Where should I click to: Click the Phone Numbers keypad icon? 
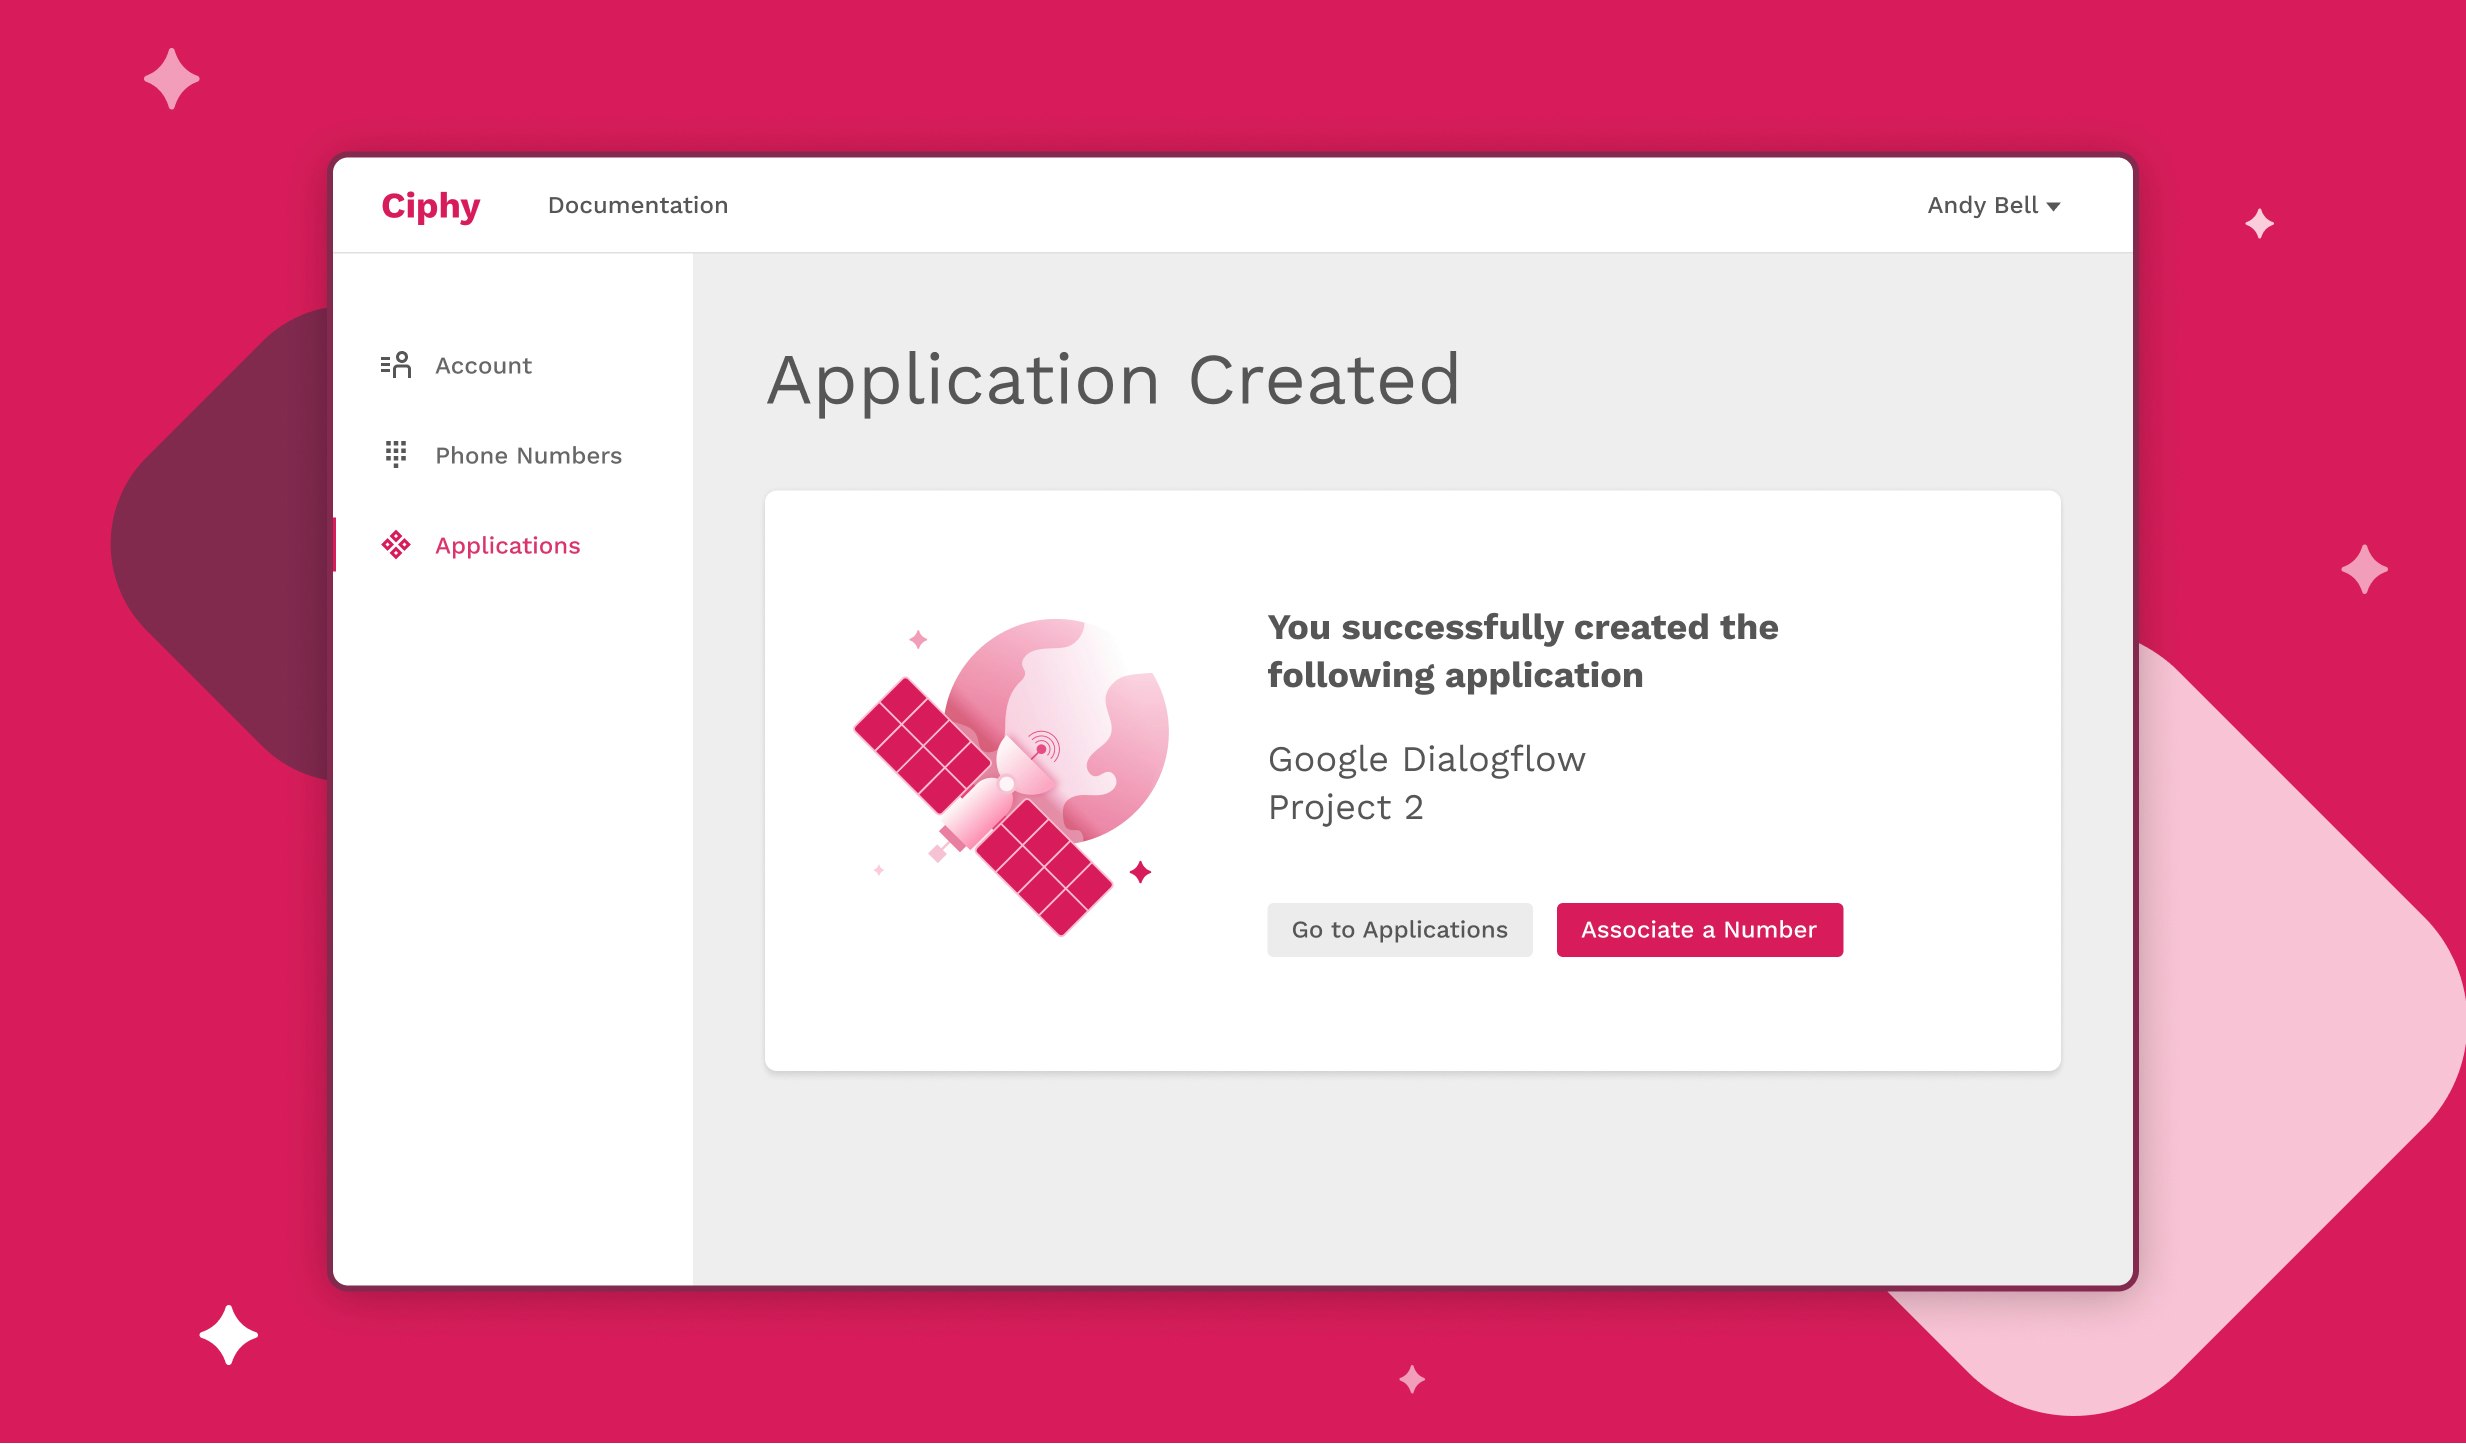pyautogui.click(x=395, y=454)
